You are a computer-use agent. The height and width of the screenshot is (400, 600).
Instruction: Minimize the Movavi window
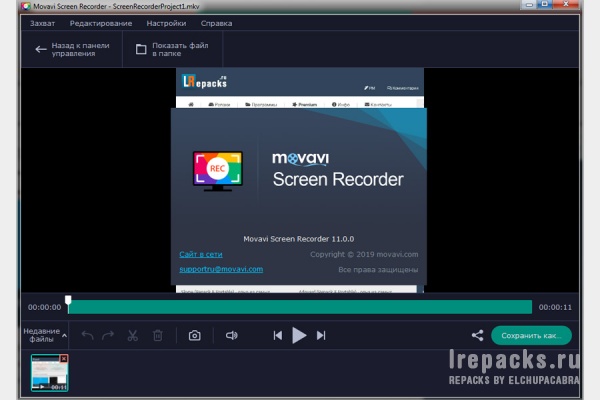pos(529,5)
